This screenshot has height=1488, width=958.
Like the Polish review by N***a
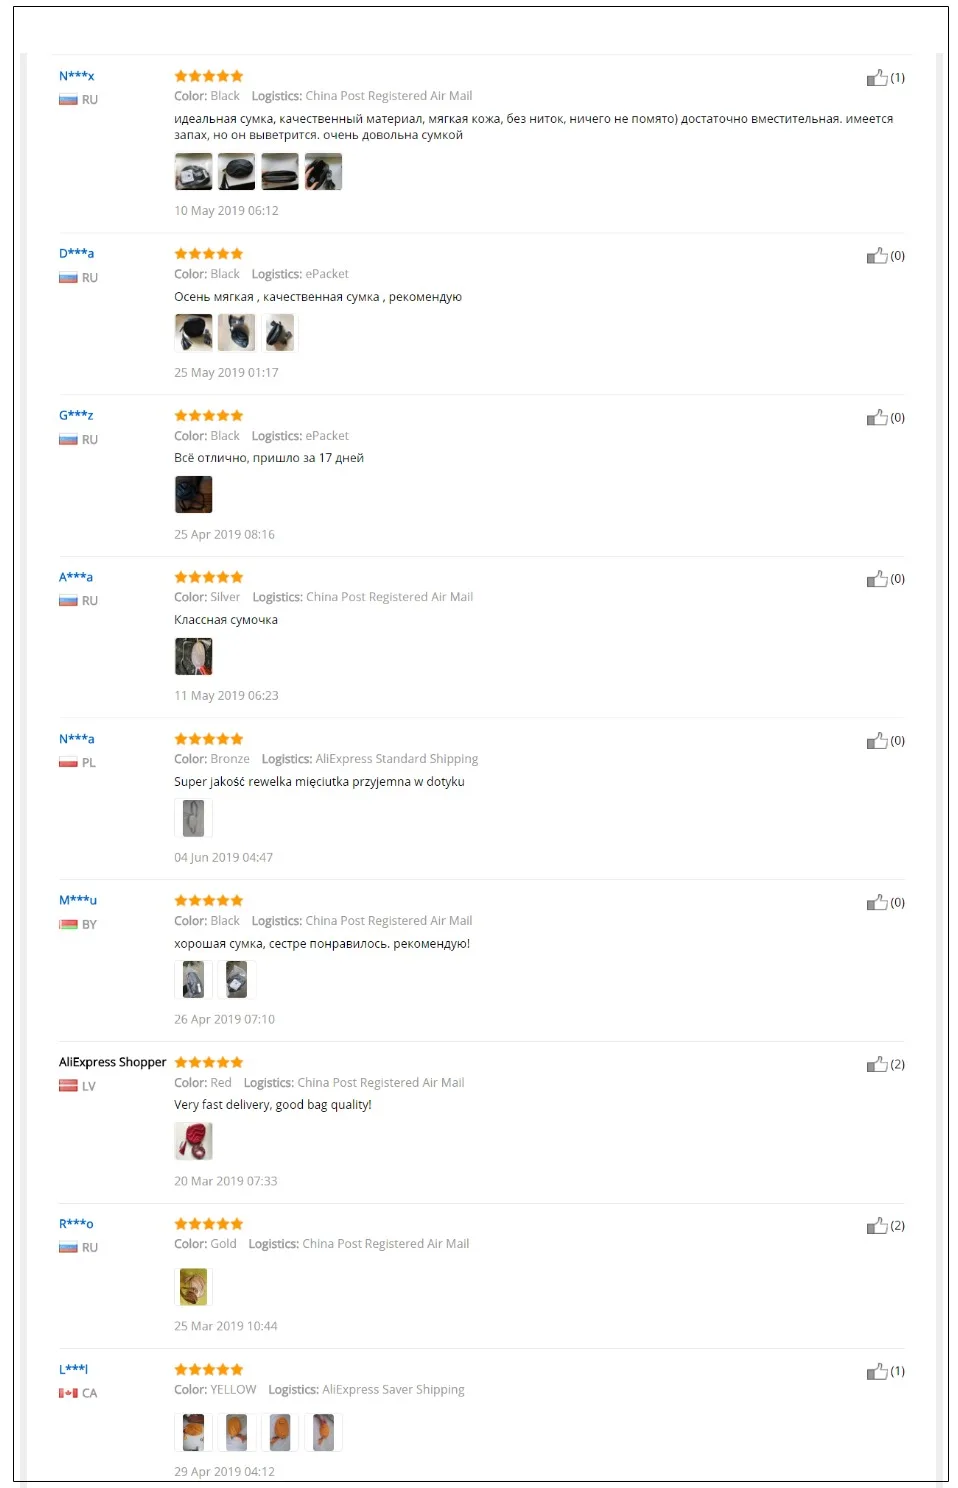[876, 740]
